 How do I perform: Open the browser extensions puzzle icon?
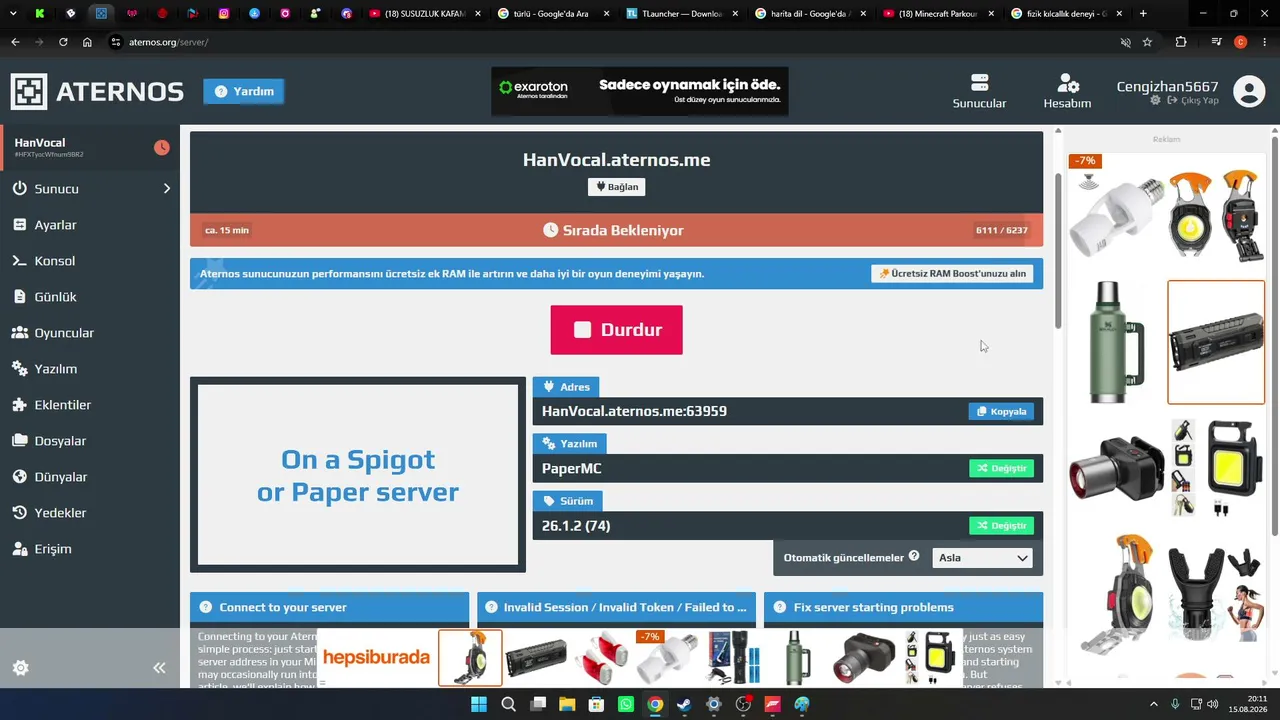click(1181, 42)
